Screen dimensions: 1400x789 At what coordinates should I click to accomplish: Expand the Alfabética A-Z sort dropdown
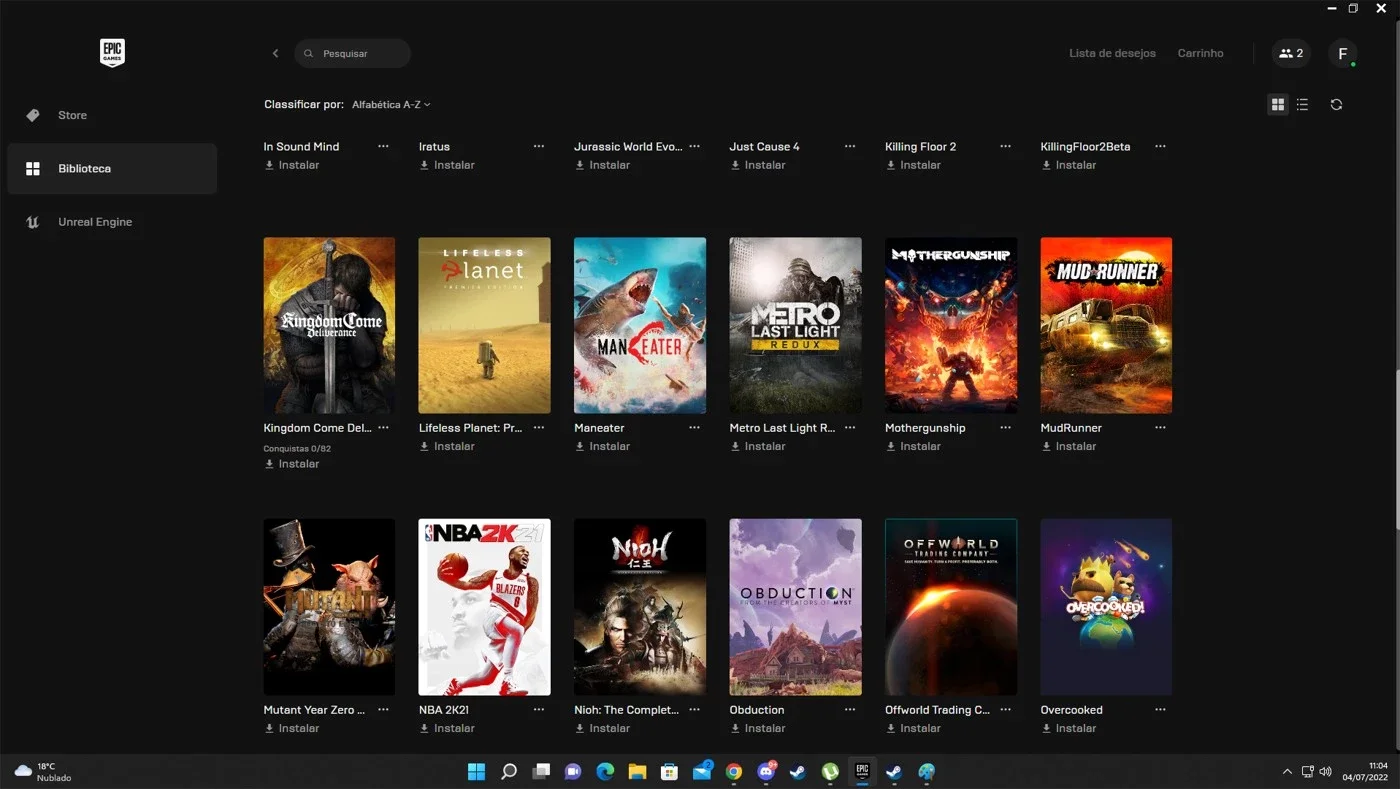pos(391,104)
